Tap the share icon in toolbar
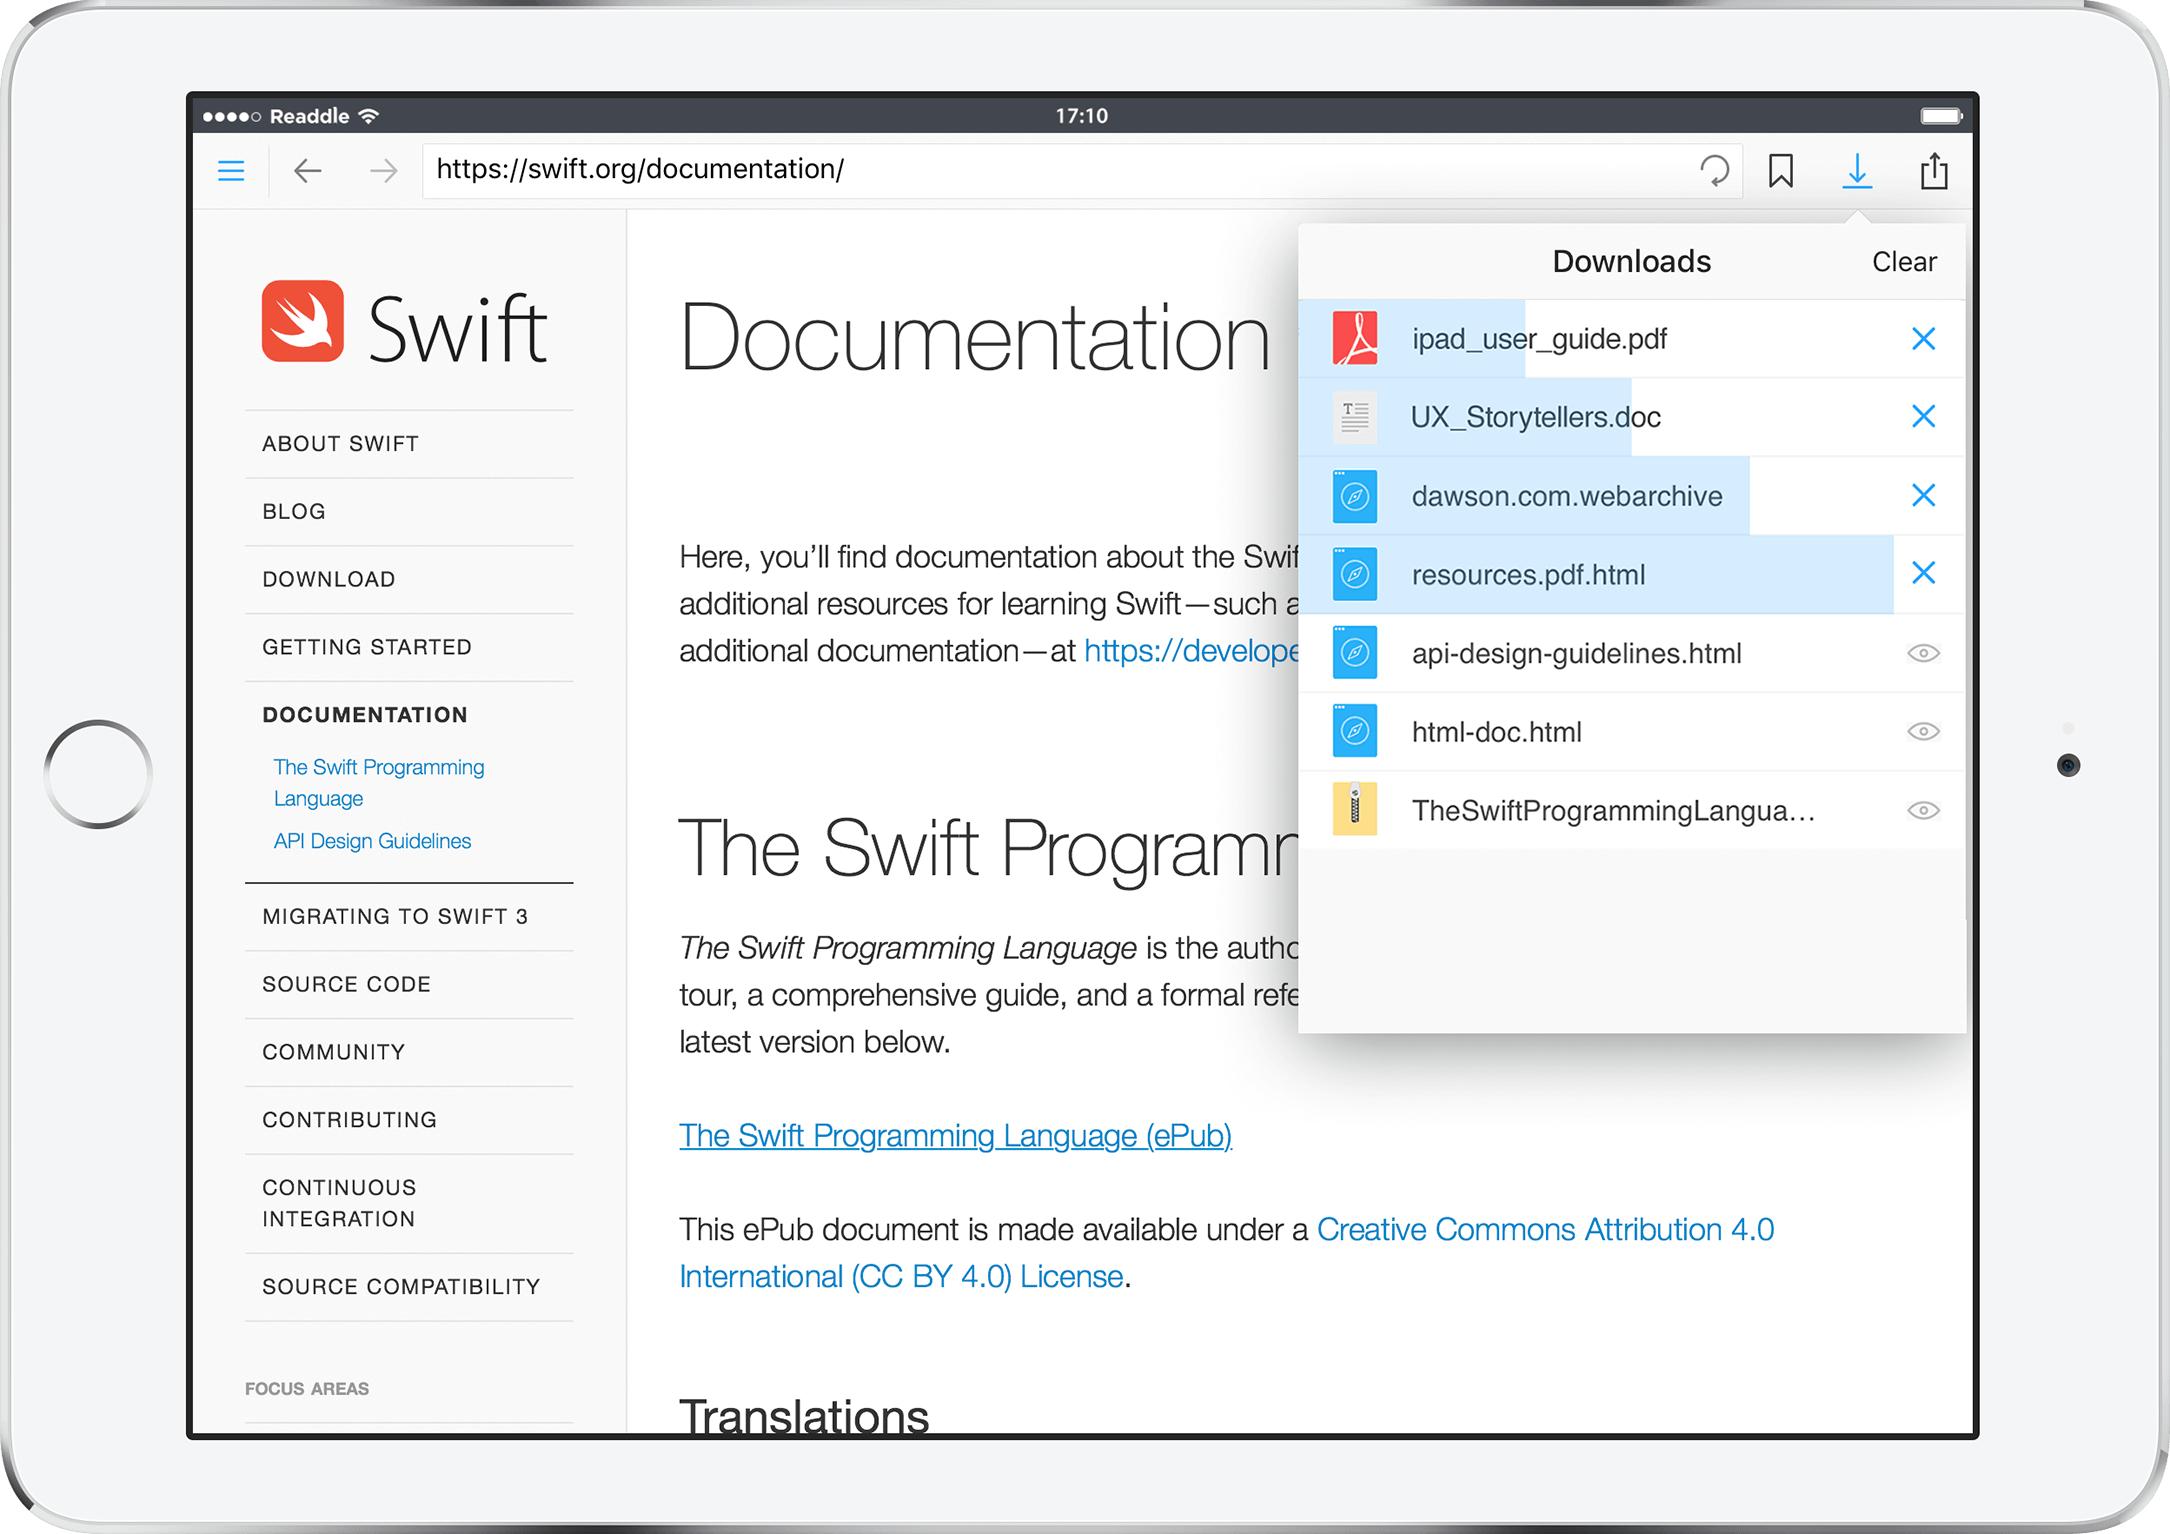The height and width of the screenshot is (1534, 2170). point(1934,171)
